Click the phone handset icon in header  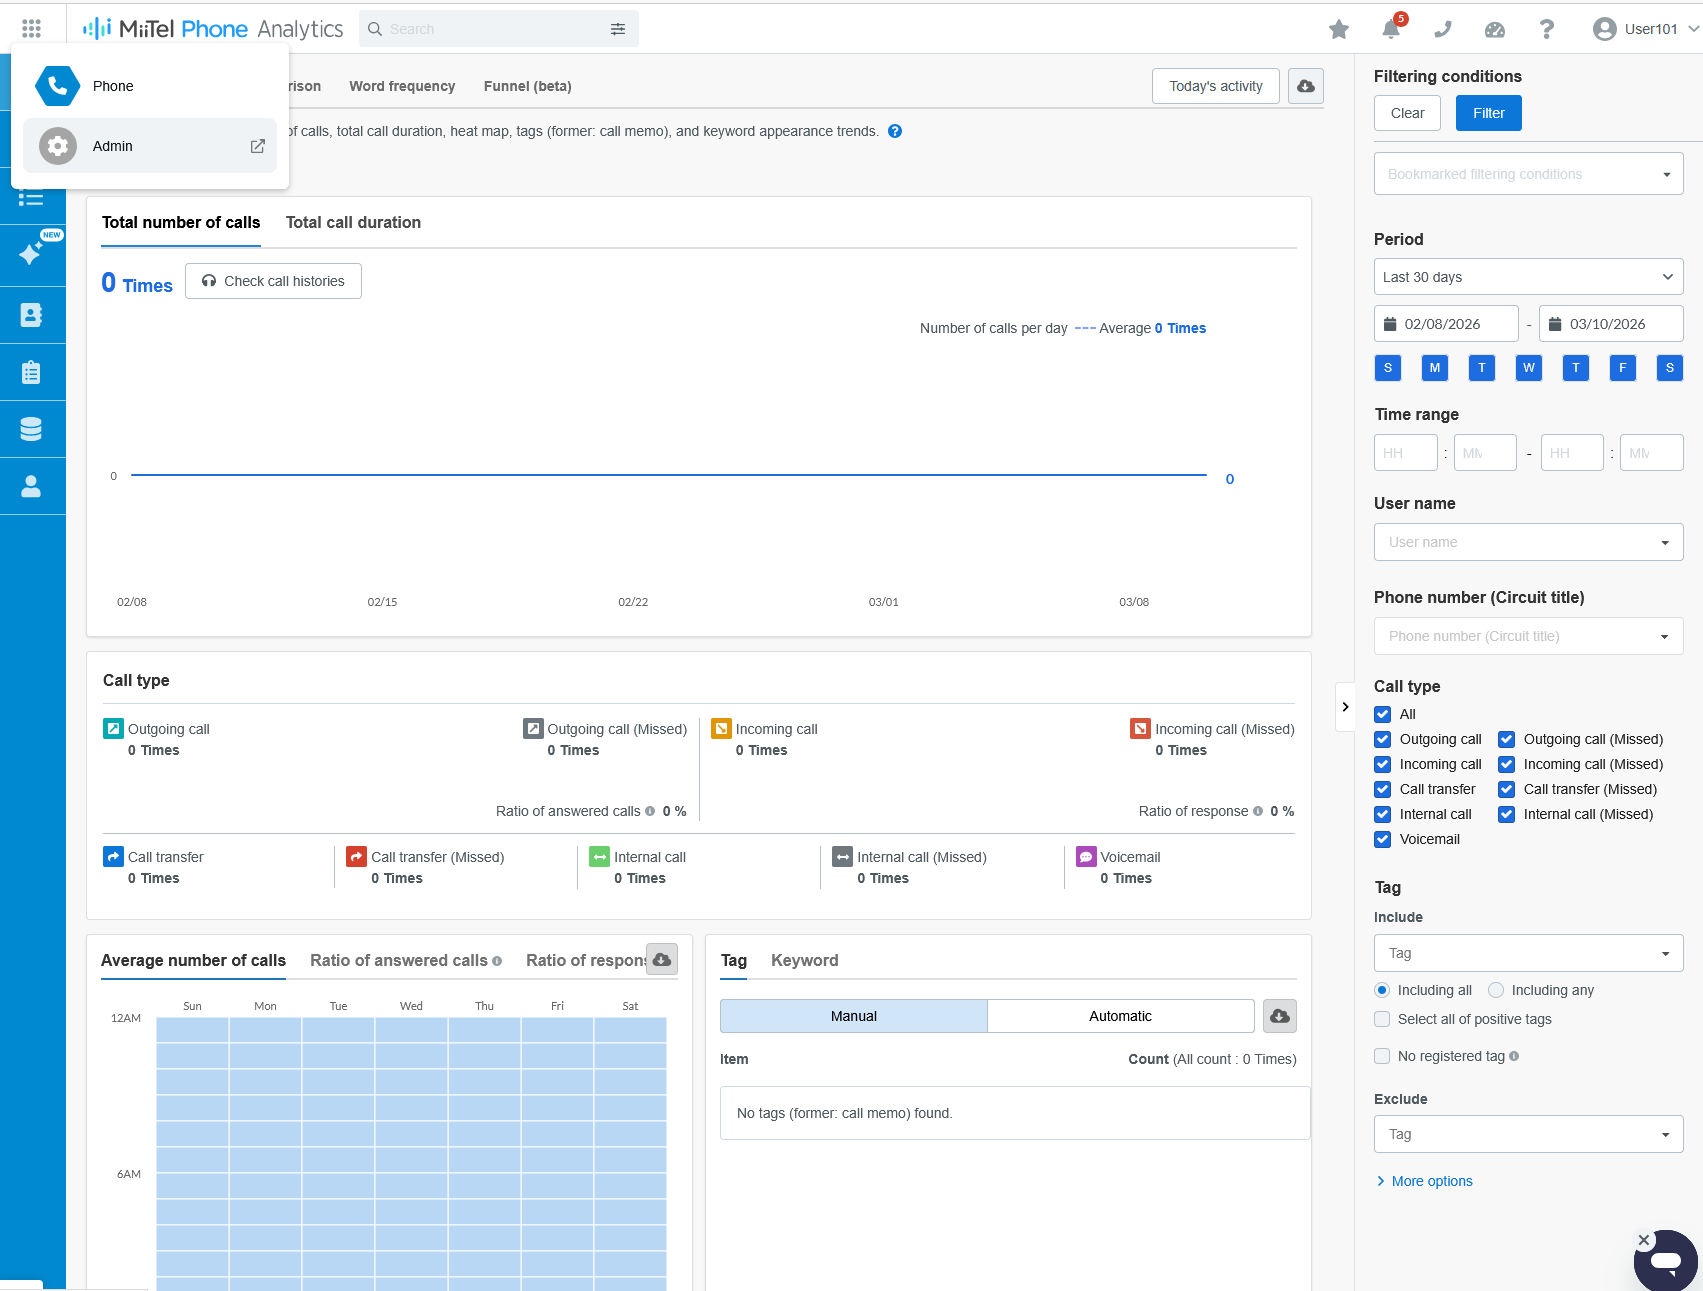1443,29
